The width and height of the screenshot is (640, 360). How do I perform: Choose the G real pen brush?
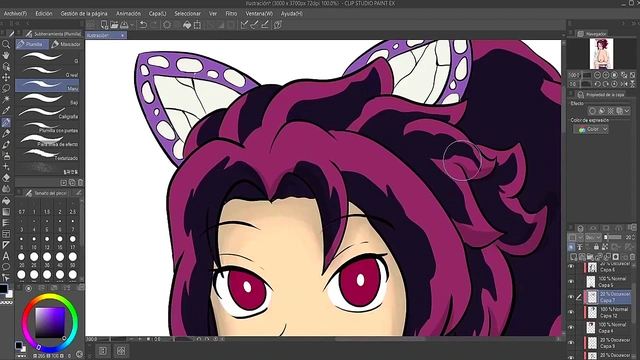click(47, 73)
